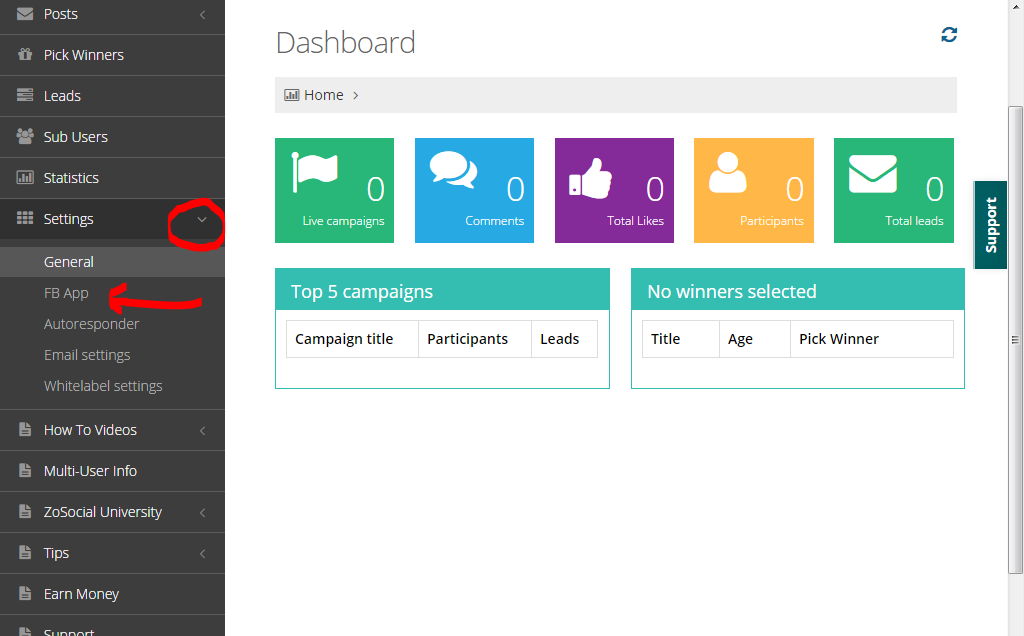
Task: Click the breadcrumb arrow after Home
Action: 355,95
